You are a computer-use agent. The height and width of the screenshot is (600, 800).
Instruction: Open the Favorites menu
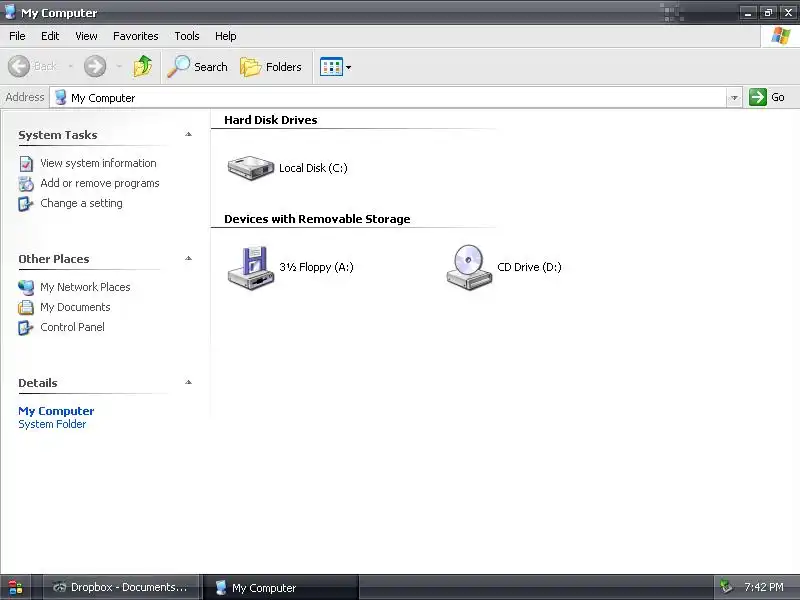[x=136, y=36]
